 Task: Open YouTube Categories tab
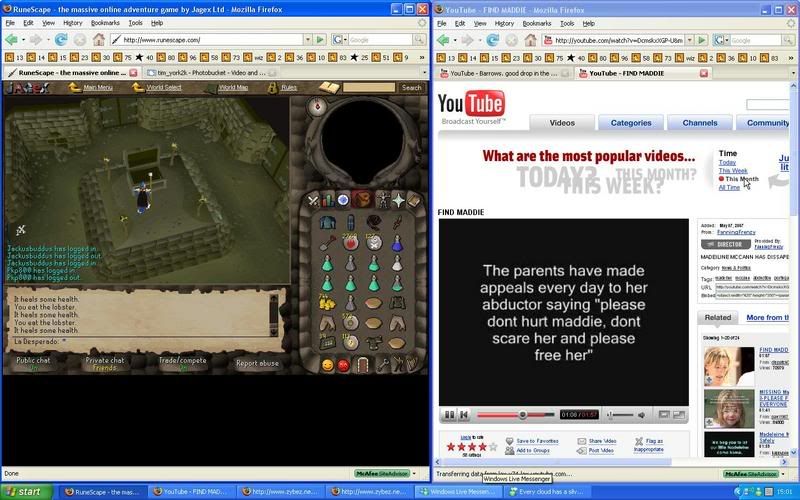point(631,123)
